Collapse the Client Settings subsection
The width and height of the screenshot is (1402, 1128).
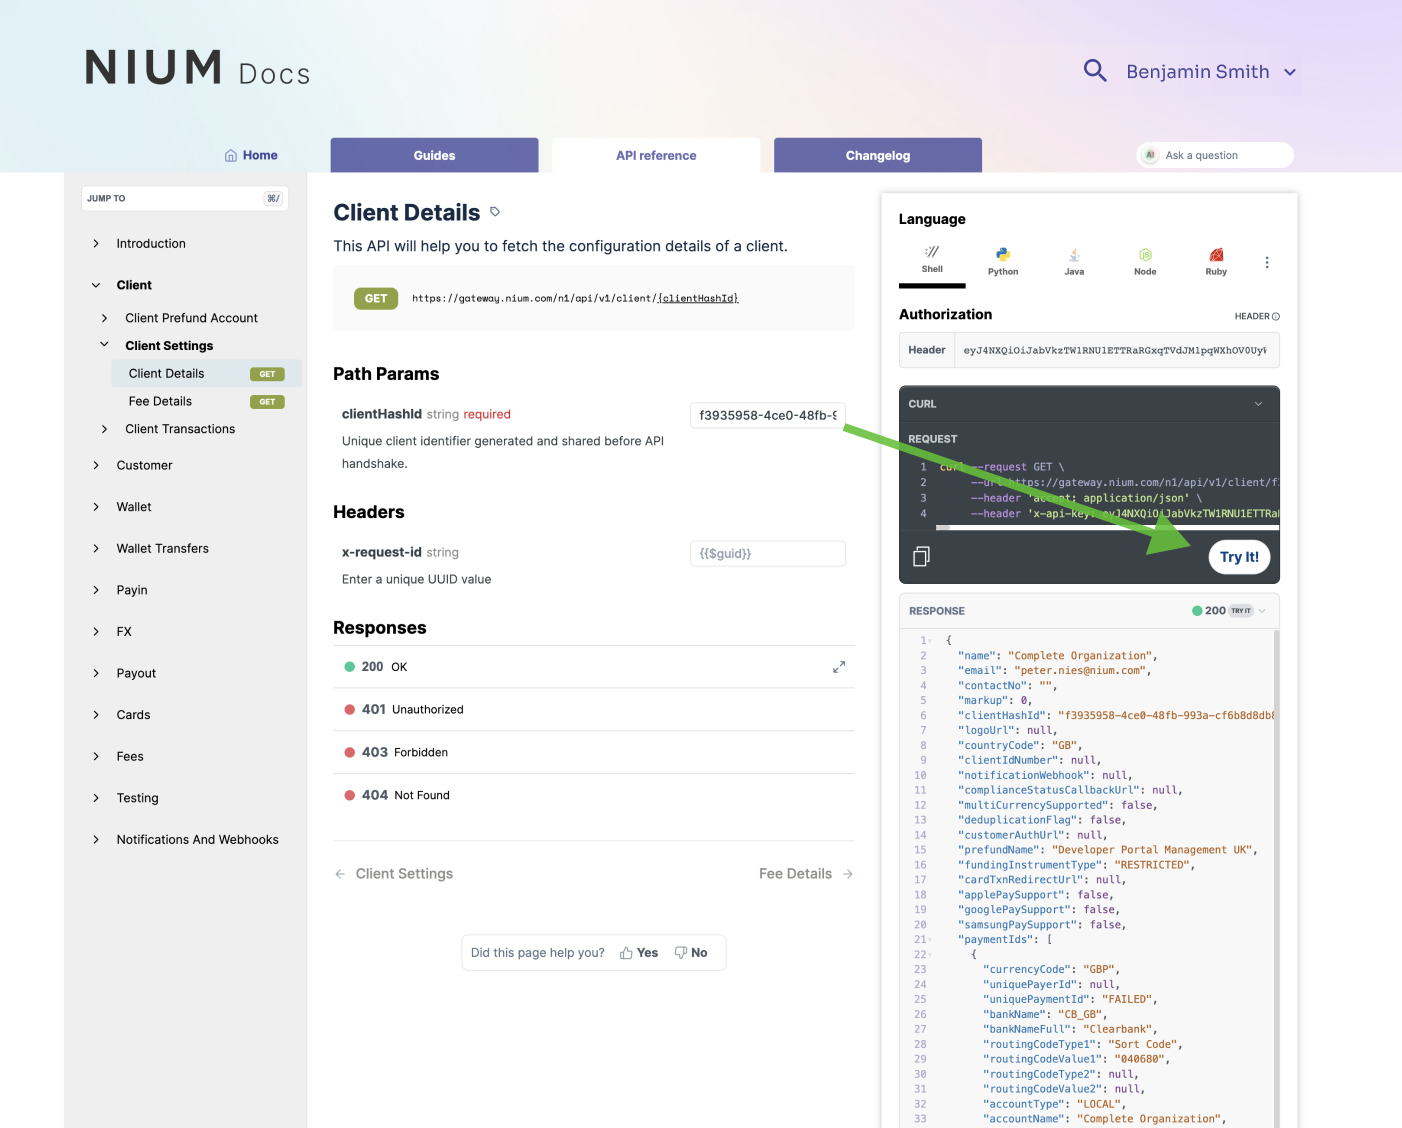click(x=104, y=345)
